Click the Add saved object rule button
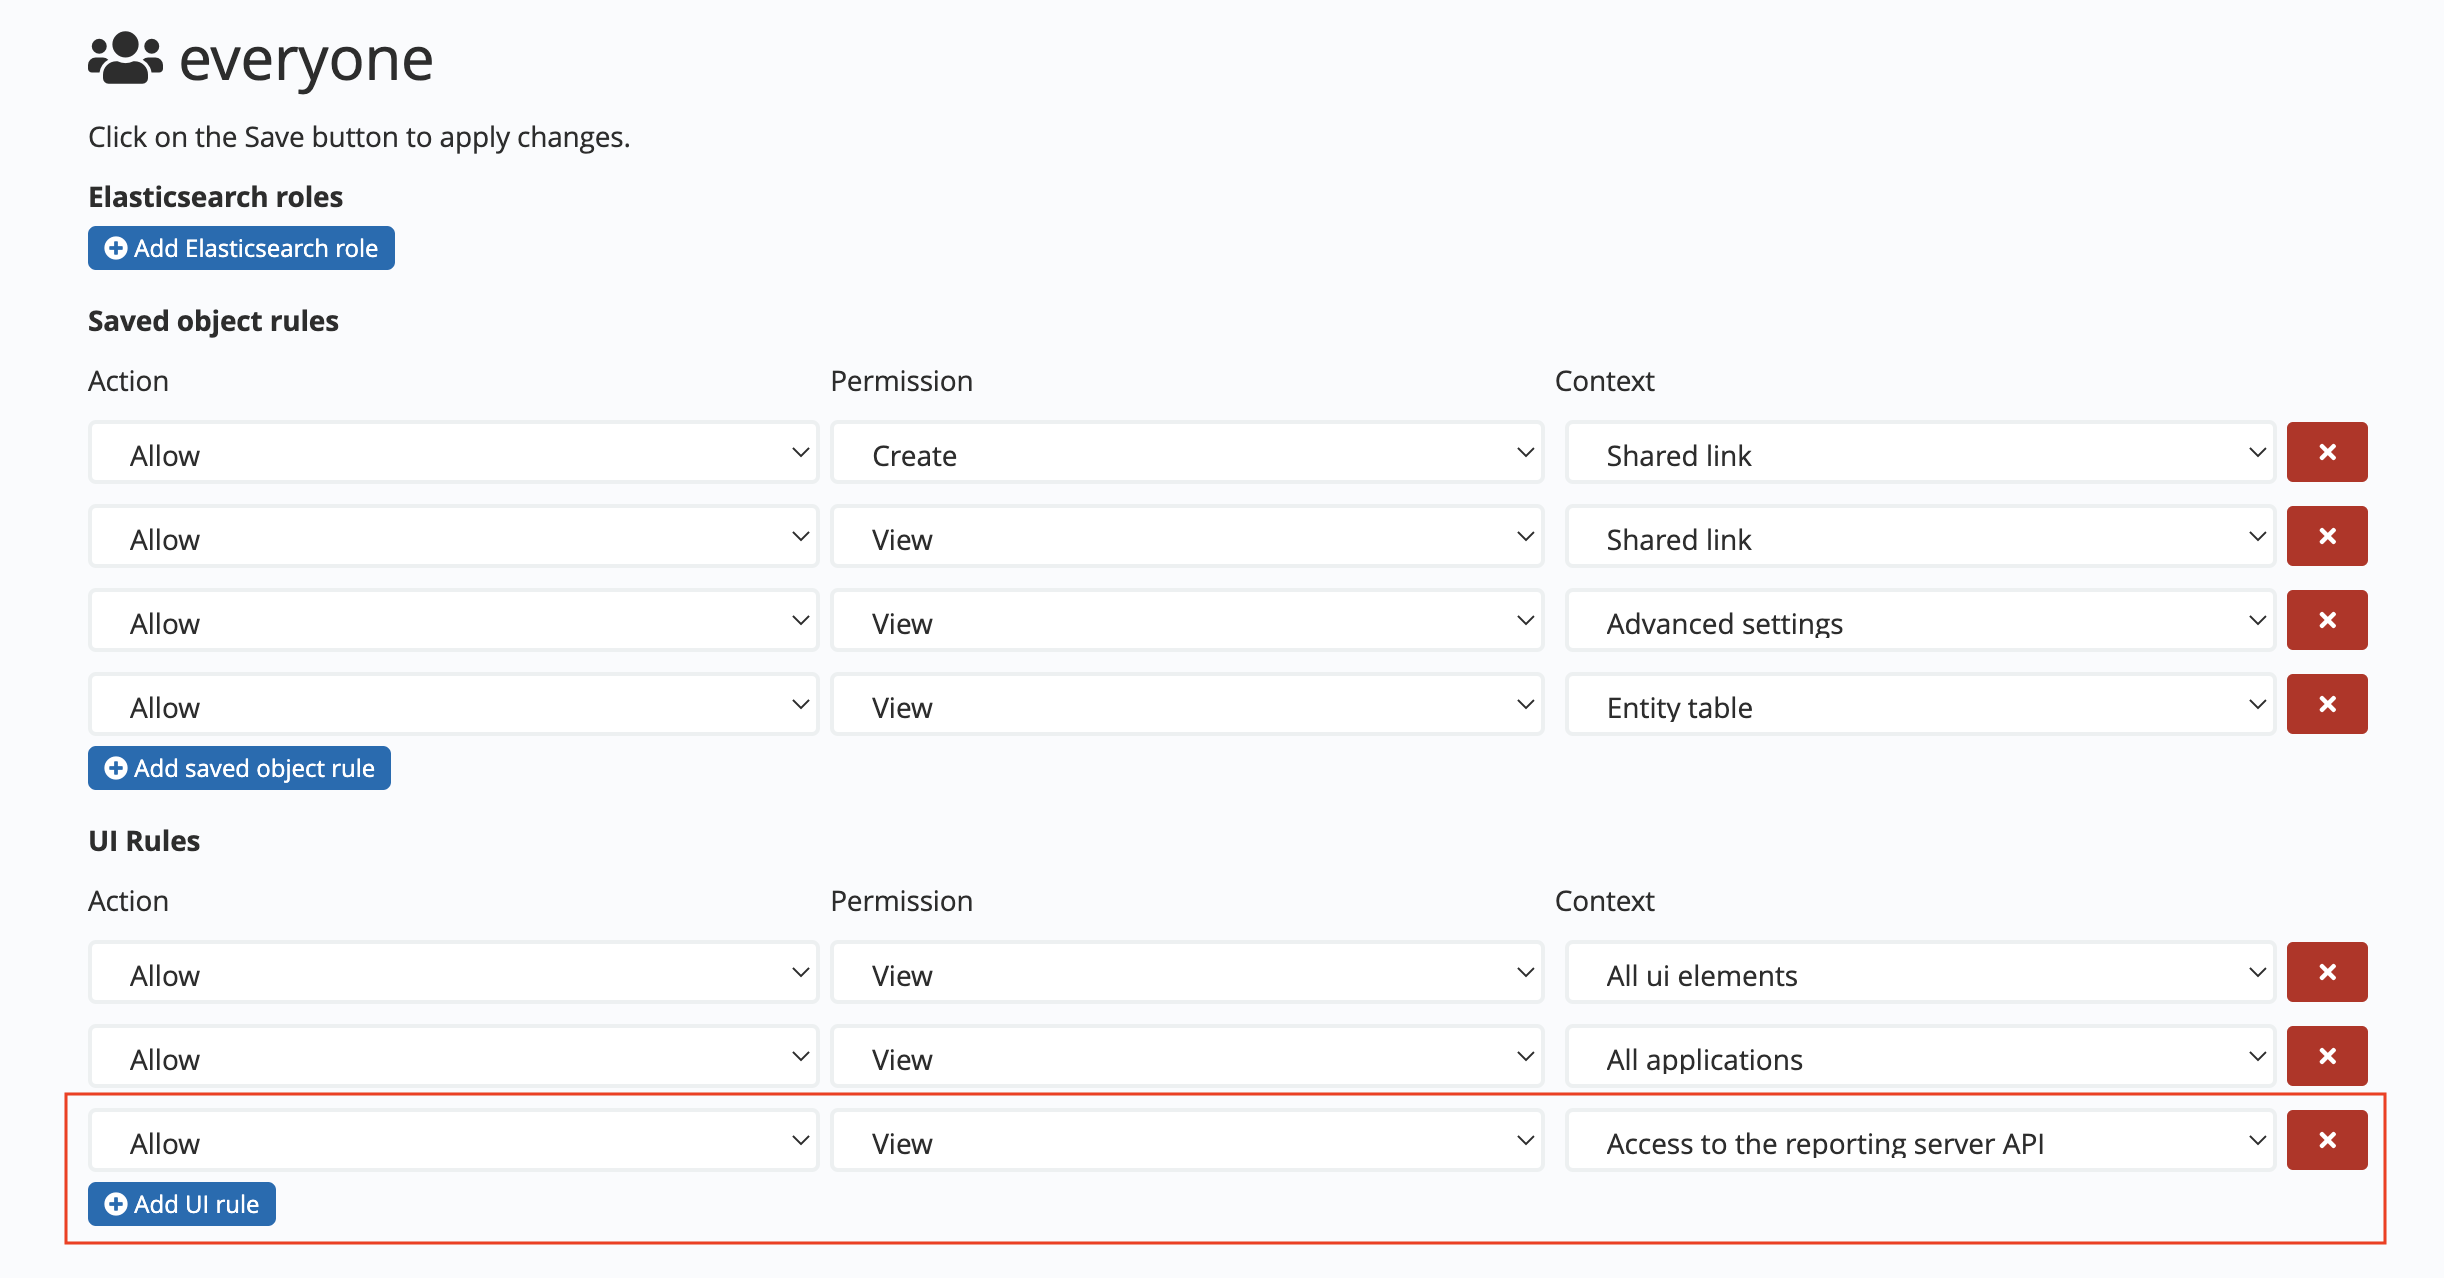 [238, 768]
